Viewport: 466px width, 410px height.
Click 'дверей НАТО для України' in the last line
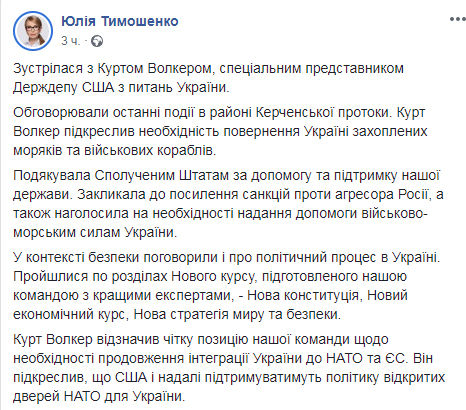[x=98, y=397]
